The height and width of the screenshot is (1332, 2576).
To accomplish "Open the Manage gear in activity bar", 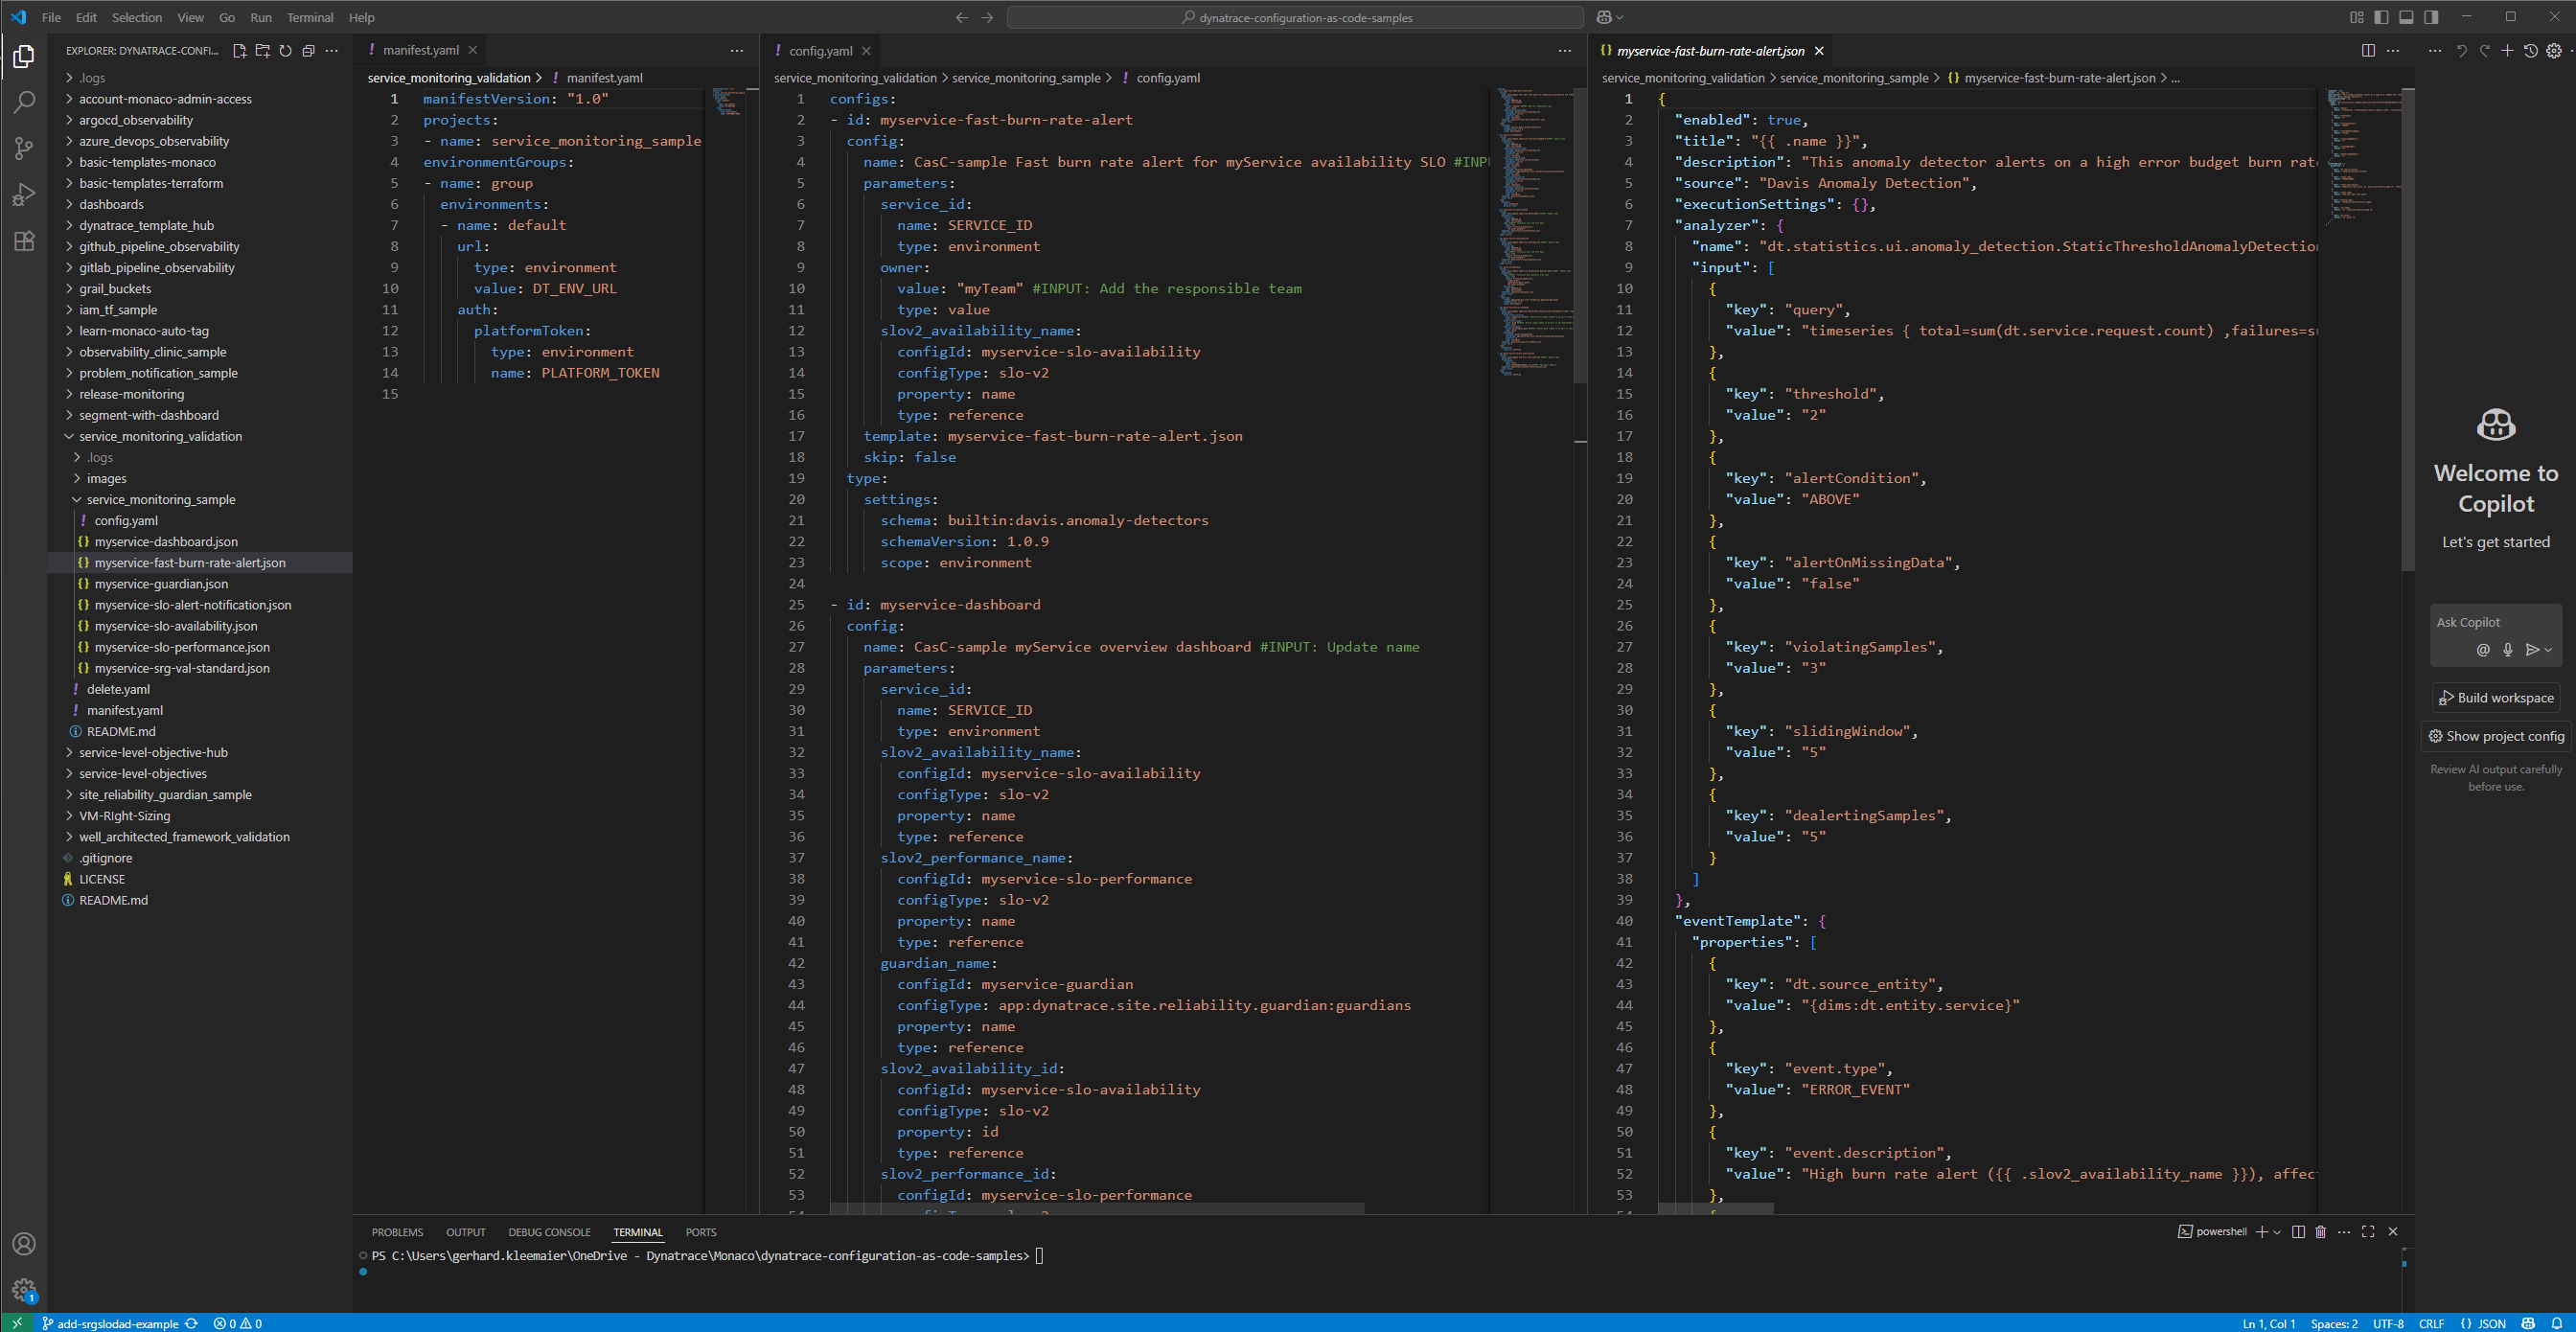I will click(24, 1290).
